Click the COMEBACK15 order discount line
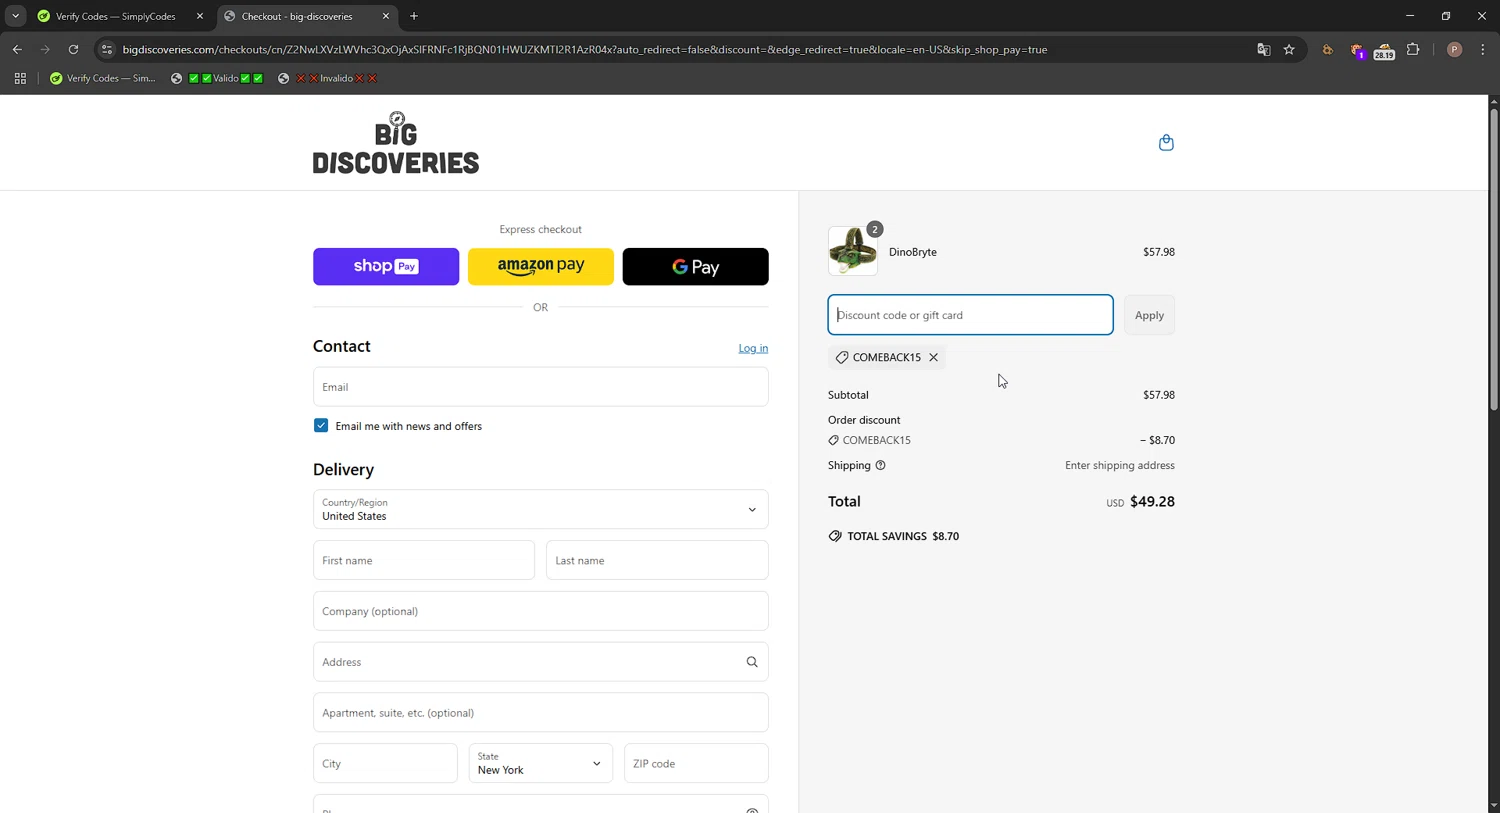 coord(1001,440)
